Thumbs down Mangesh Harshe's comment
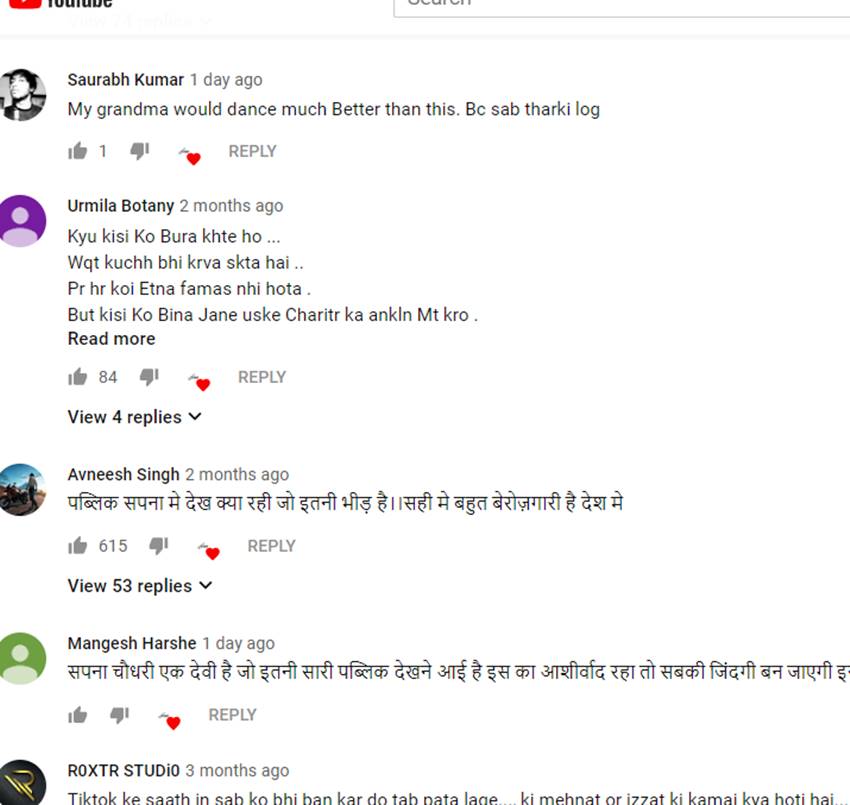 [120, 714]
